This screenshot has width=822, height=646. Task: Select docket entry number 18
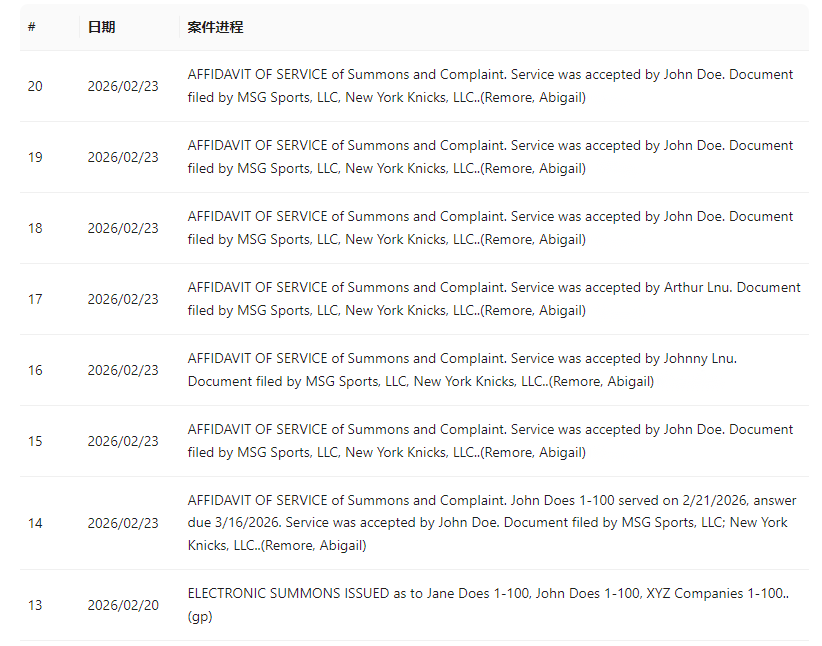pos(35,228)
